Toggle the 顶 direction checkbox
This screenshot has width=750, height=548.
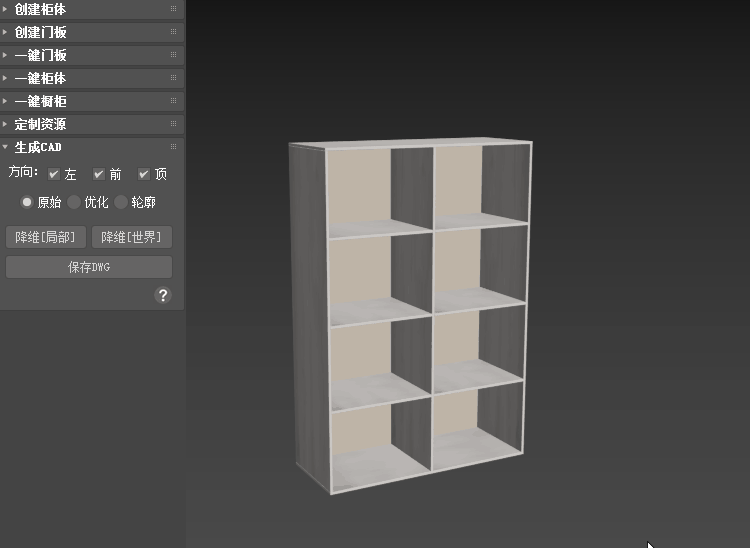click(x=143, y=174)
